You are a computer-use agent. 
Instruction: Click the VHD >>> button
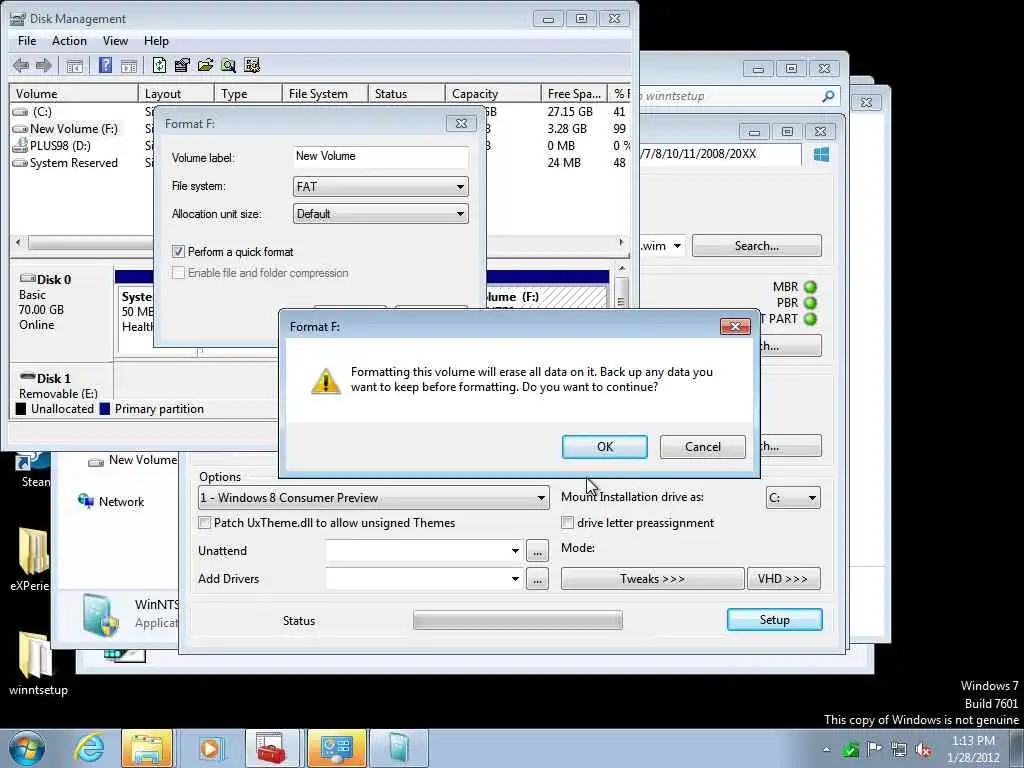point(783,579)
